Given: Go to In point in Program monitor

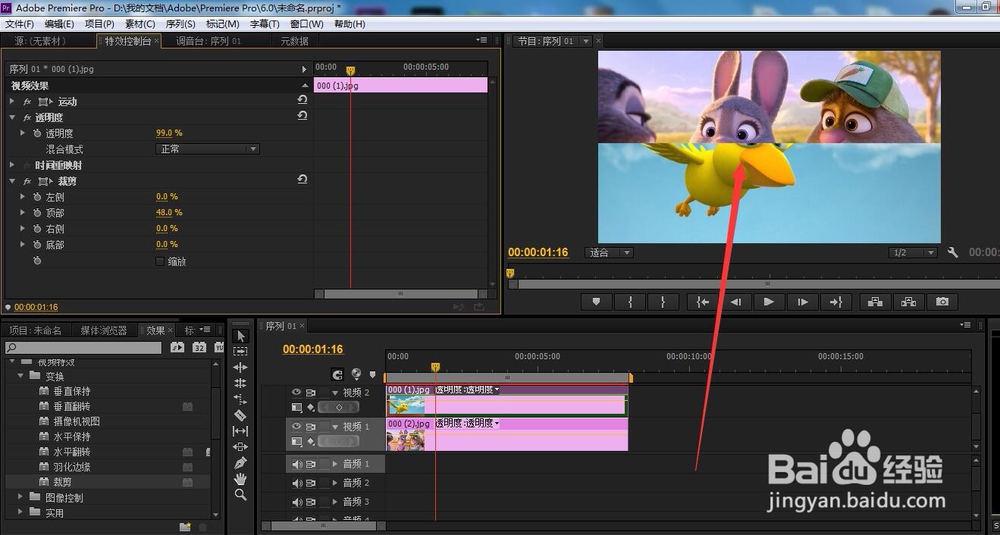Looking at the screenshot, I should coord(703,302).
